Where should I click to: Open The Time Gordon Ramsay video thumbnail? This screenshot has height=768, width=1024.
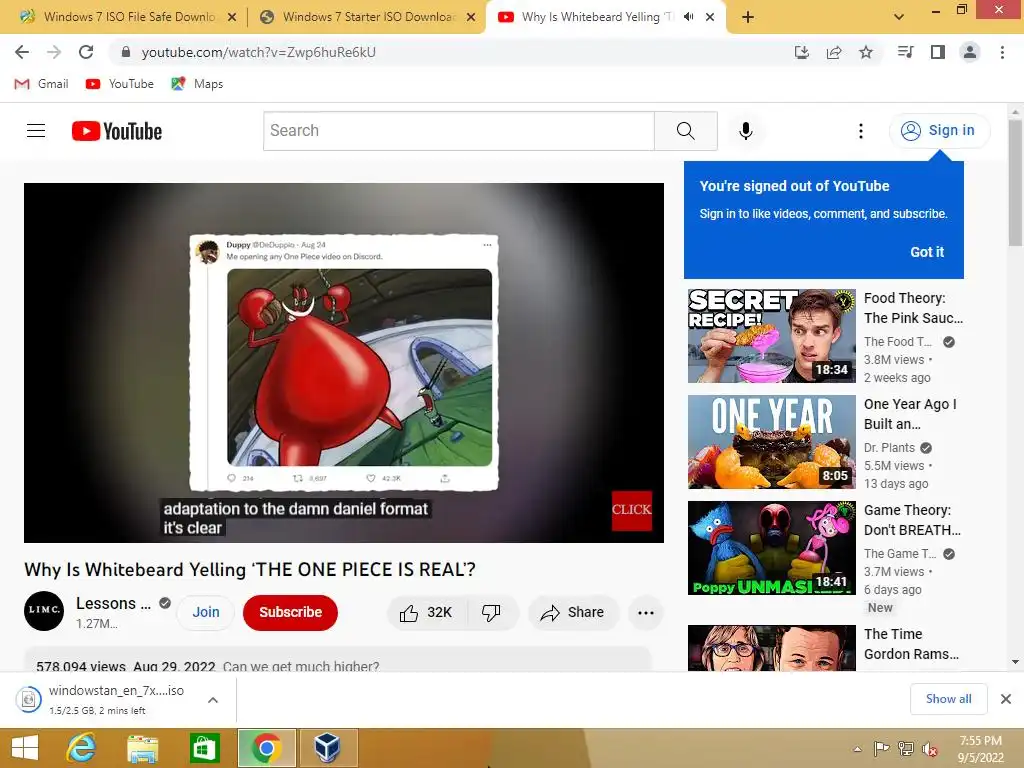click(771, 648)
